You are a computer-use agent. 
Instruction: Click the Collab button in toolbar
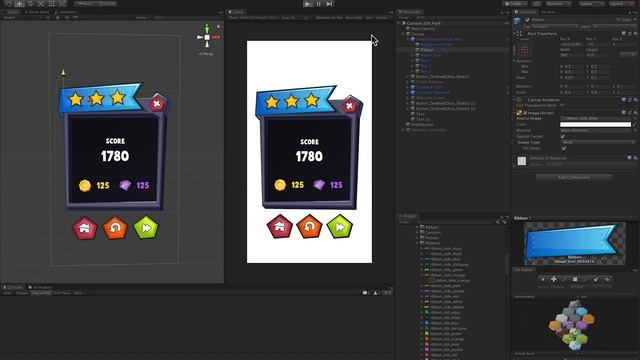(516, 4)
